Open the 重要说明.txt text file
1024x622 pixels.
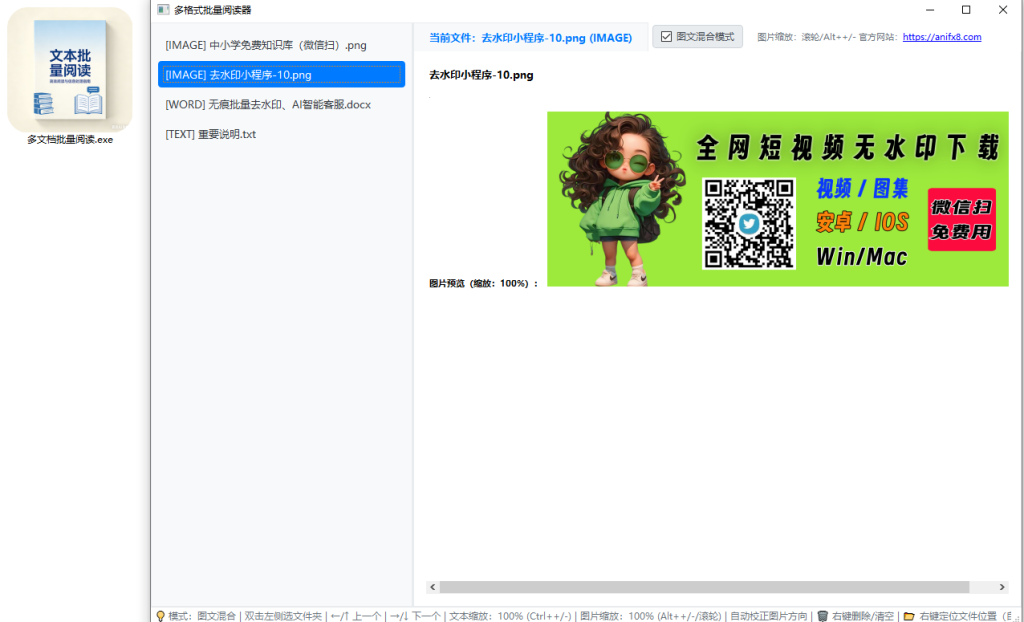tap(211, 134)
